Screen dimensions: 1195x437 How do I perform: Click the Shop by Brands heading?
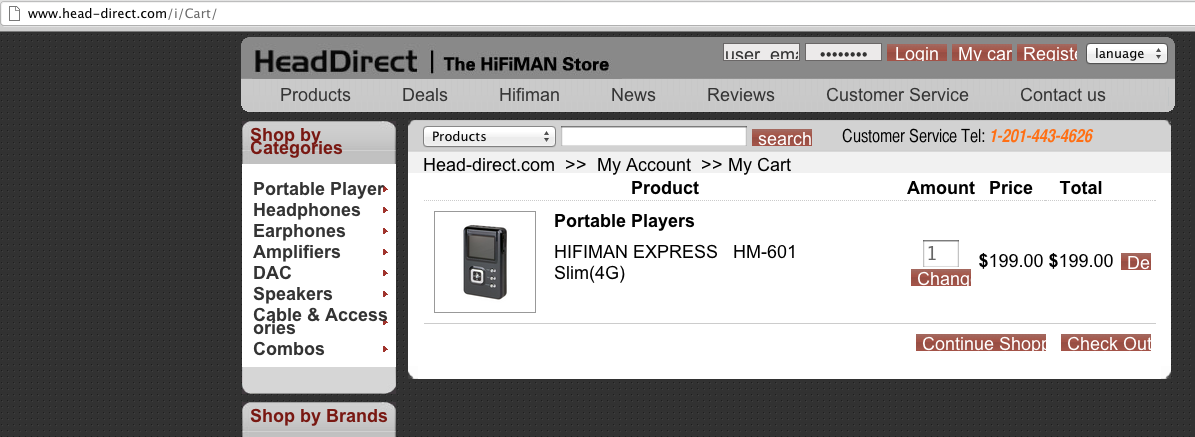coord(319,416)
